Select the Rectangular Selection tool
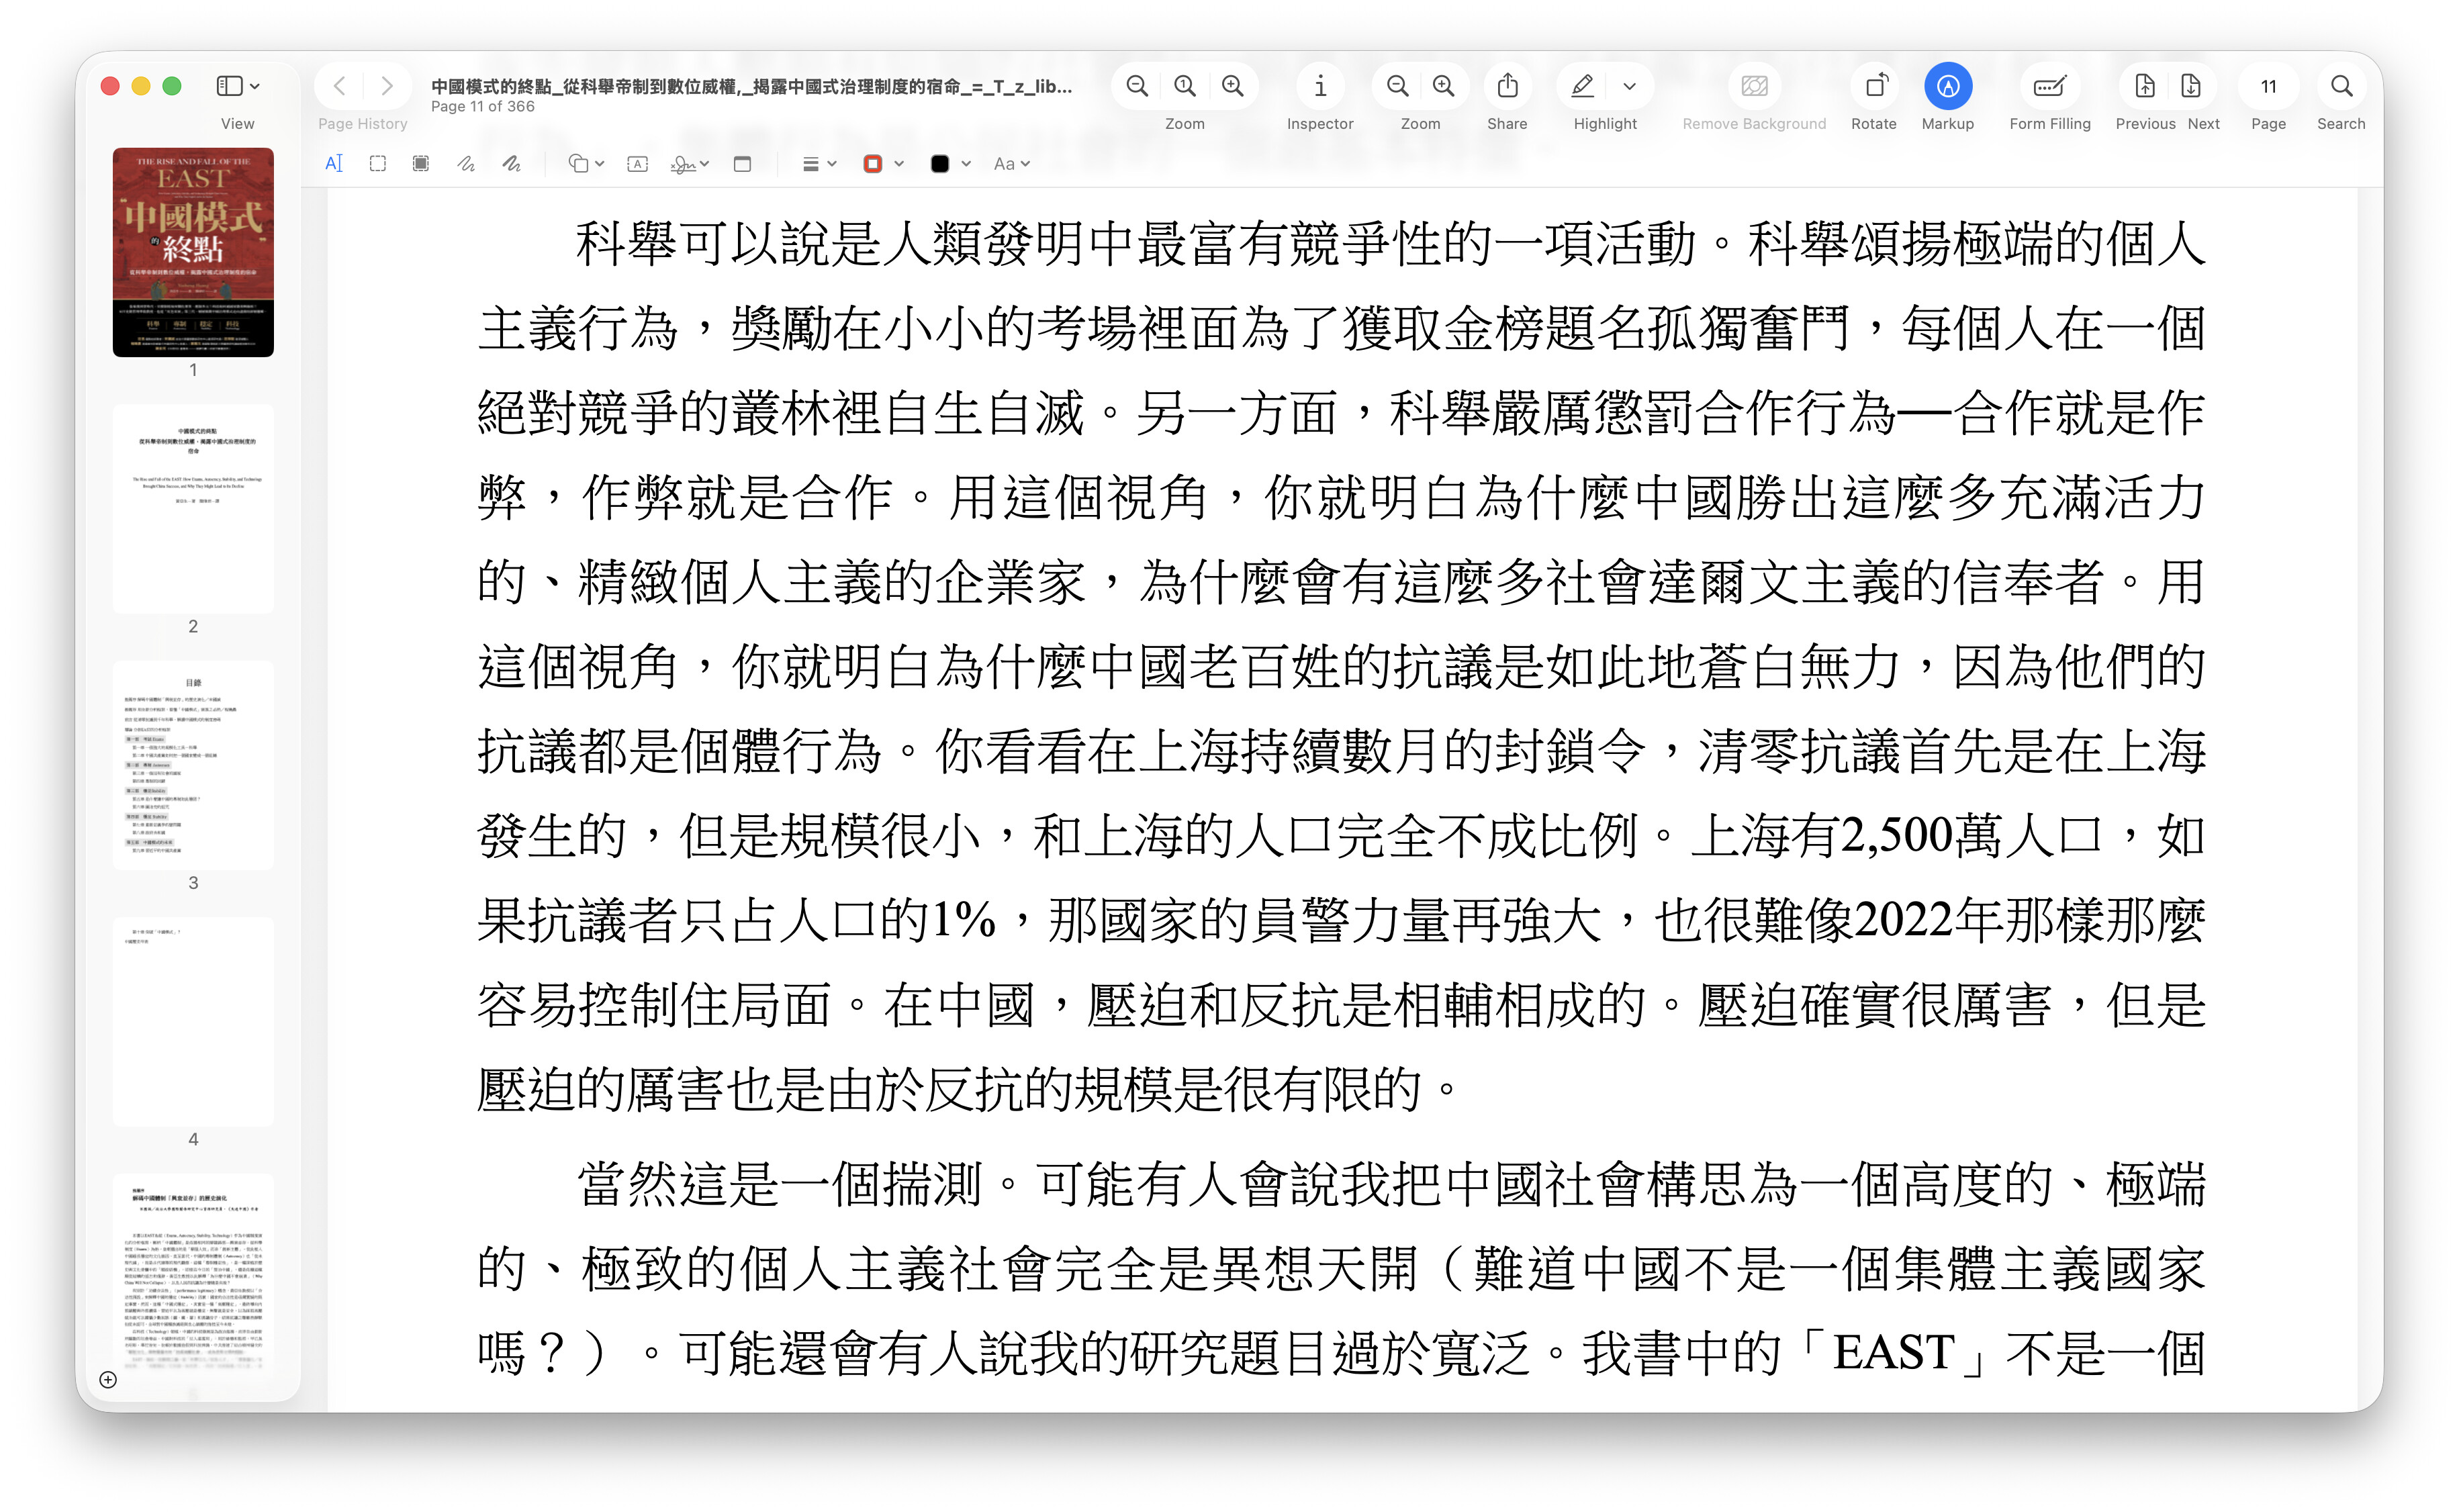The width and height of the screenshot is (2459, 1512). pos(377,164)
